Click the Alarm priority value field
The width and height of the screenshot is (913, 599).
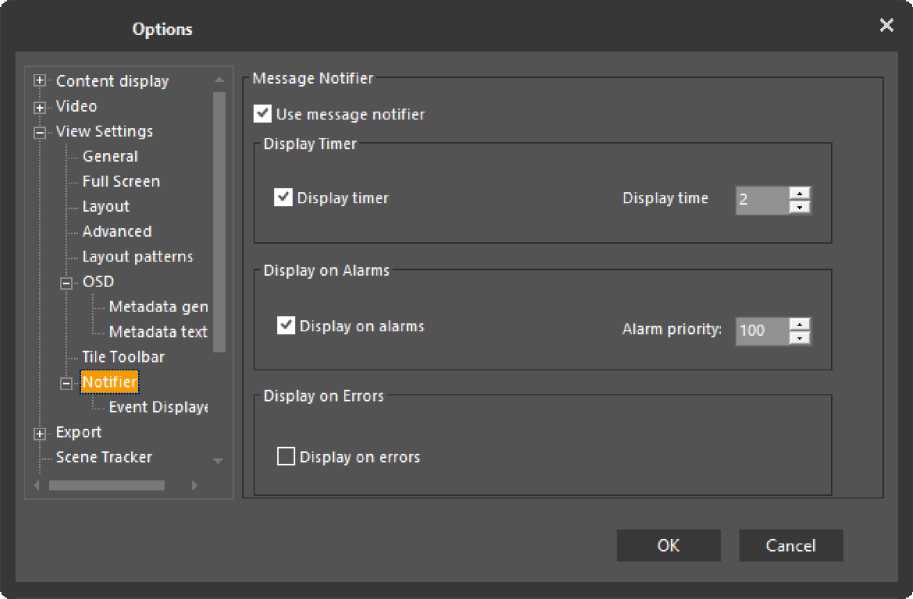[761, 330]
